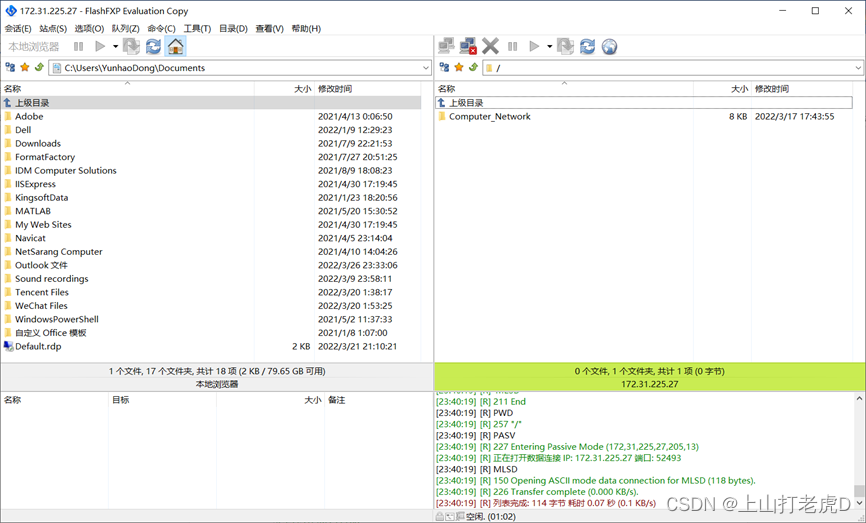
Task: Open the 站点(S) menu
Action: pyautogui.click(x=52, y=29)
